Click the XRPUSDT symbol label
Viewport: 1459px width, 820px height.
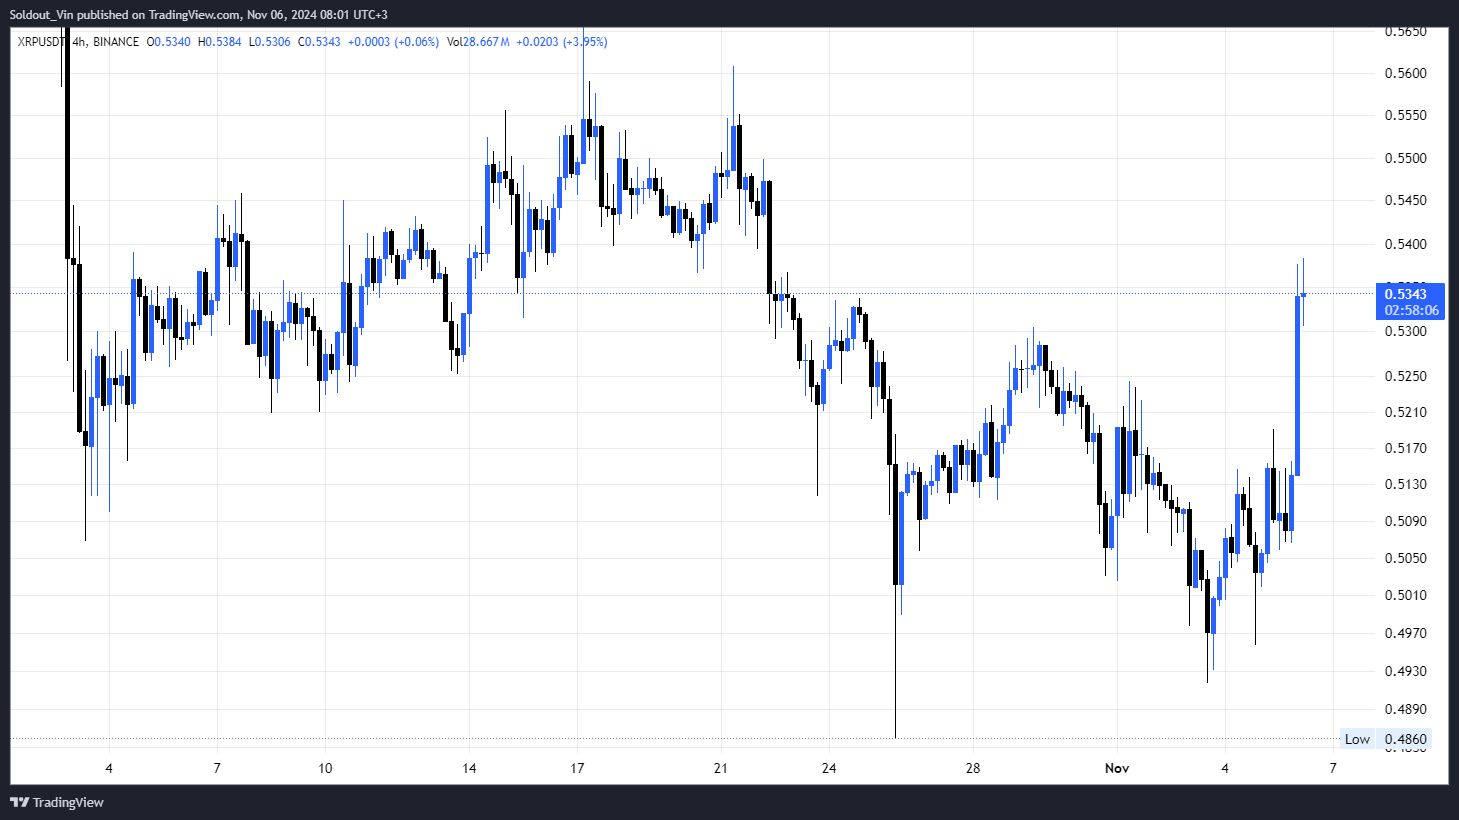[x=43, y=42]
